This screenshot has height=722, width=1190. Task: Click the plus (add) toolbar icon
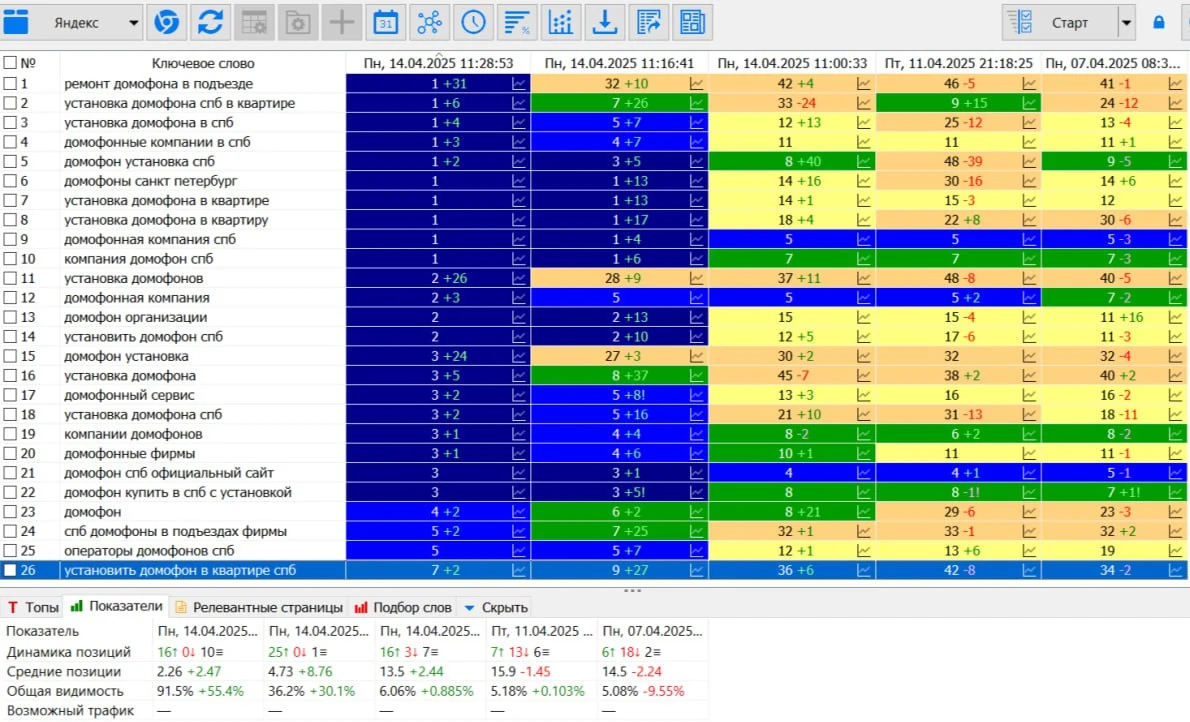342,22
